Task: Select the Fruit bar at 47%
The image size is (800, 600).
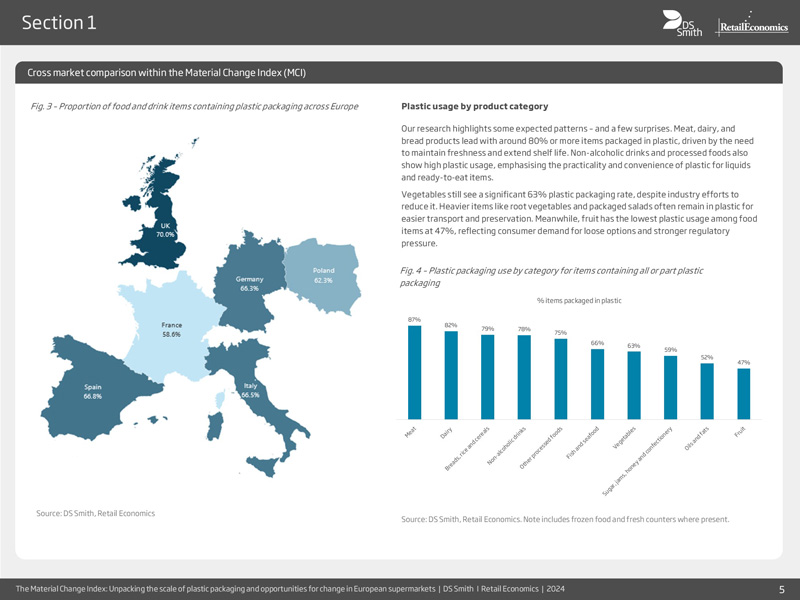Action: [743, 394]
